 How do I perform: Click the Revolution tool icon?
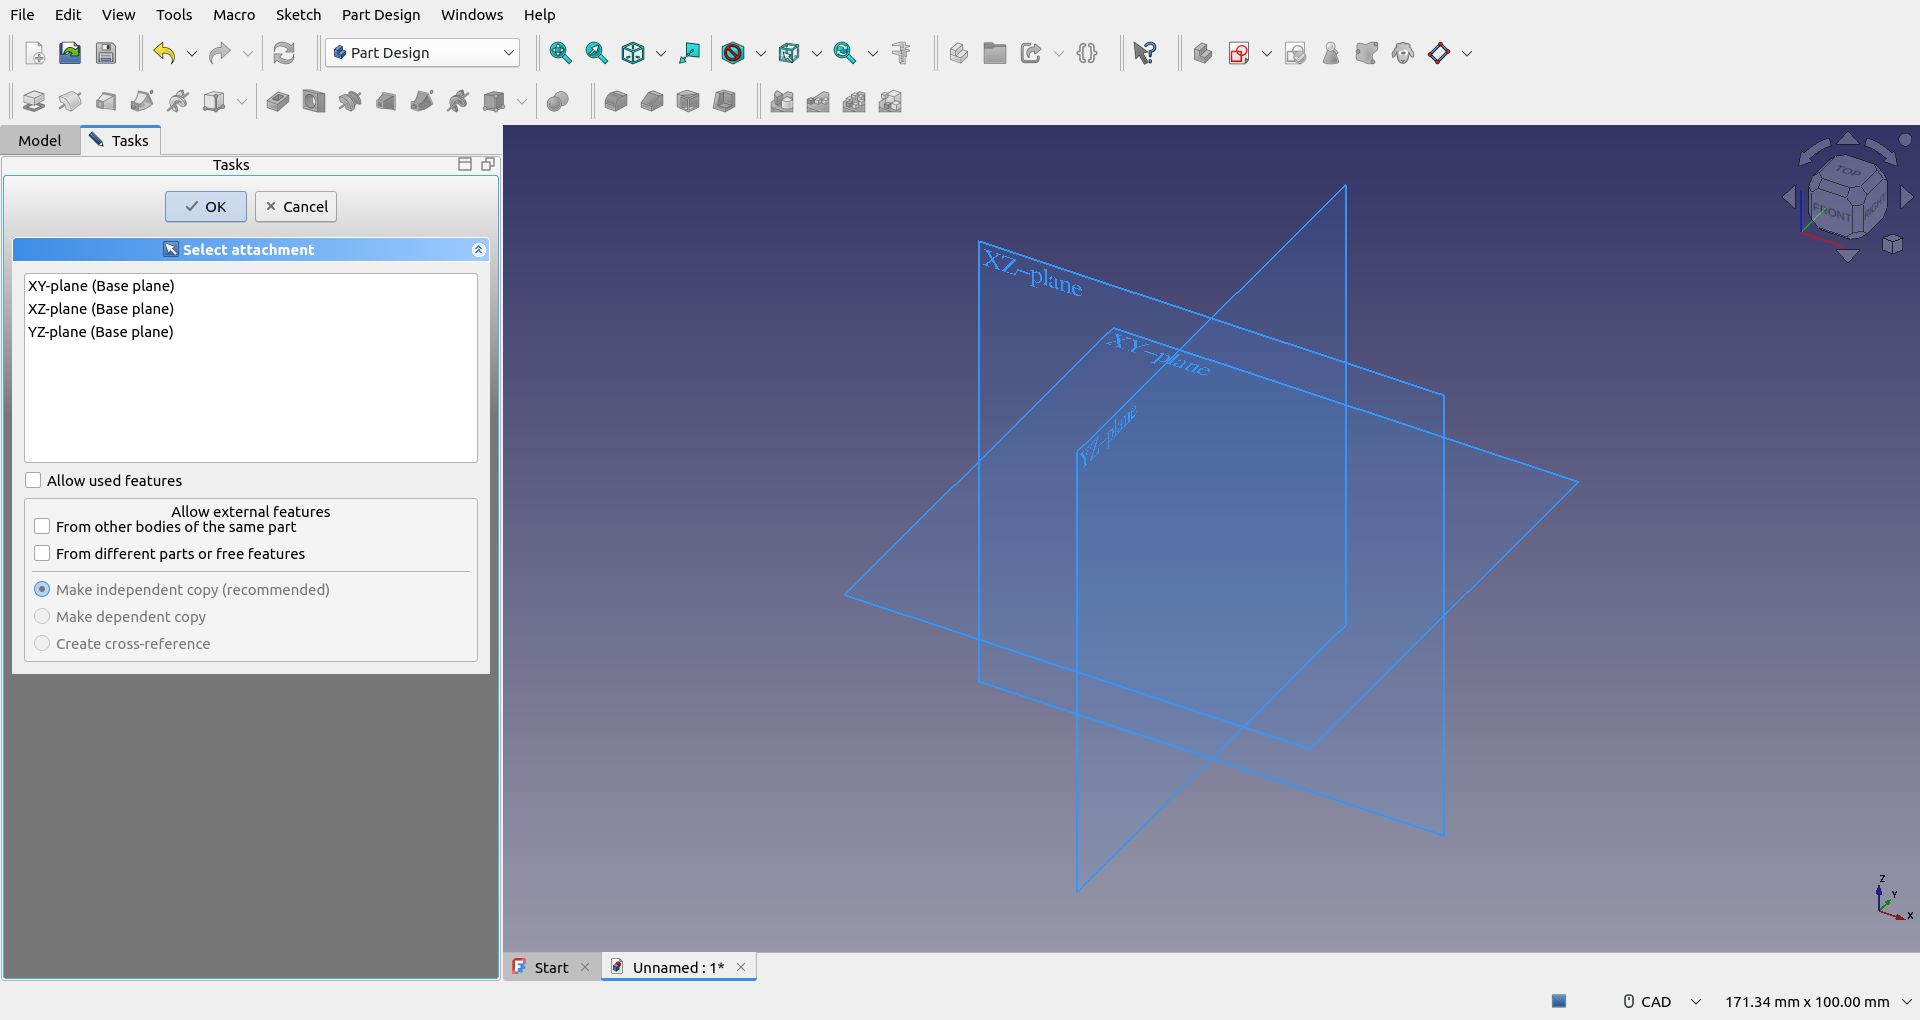[70, 101]
